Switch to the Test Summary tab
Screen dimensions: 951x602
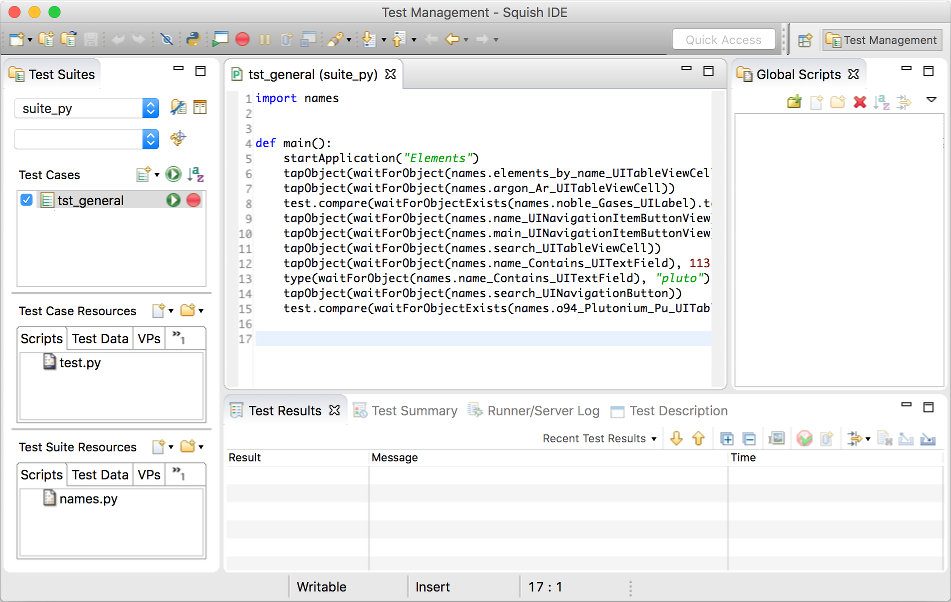414,411
